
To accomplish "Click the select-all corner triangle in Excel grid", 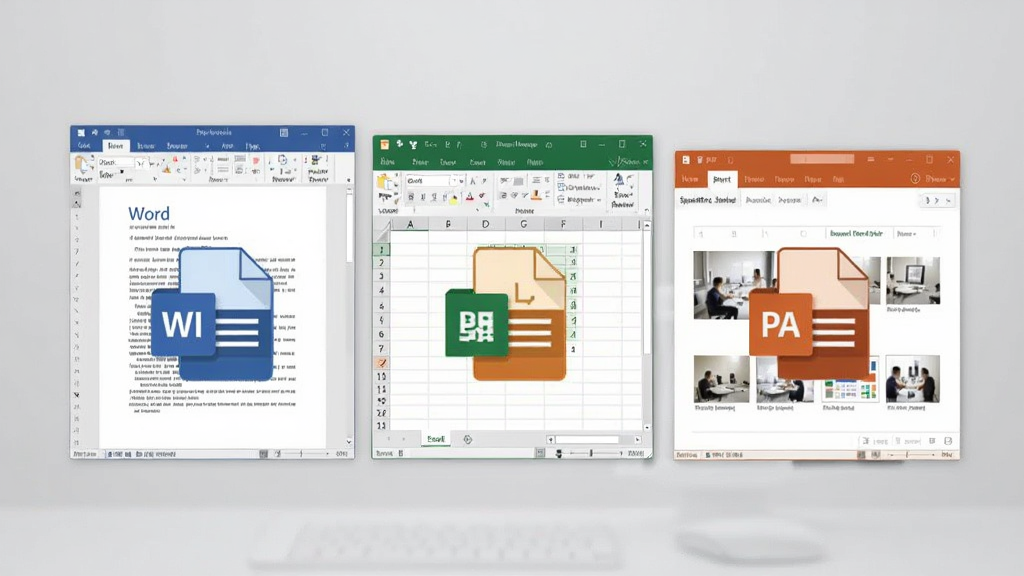I will 383,230.
